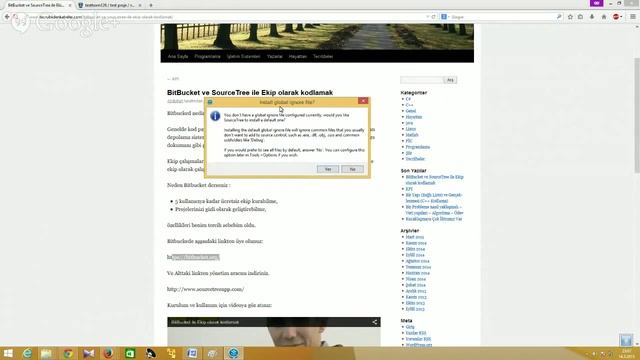Viewport: 640px width, 360px height.
Task: Click the bookmark star icon
Action: pos(570,17)
